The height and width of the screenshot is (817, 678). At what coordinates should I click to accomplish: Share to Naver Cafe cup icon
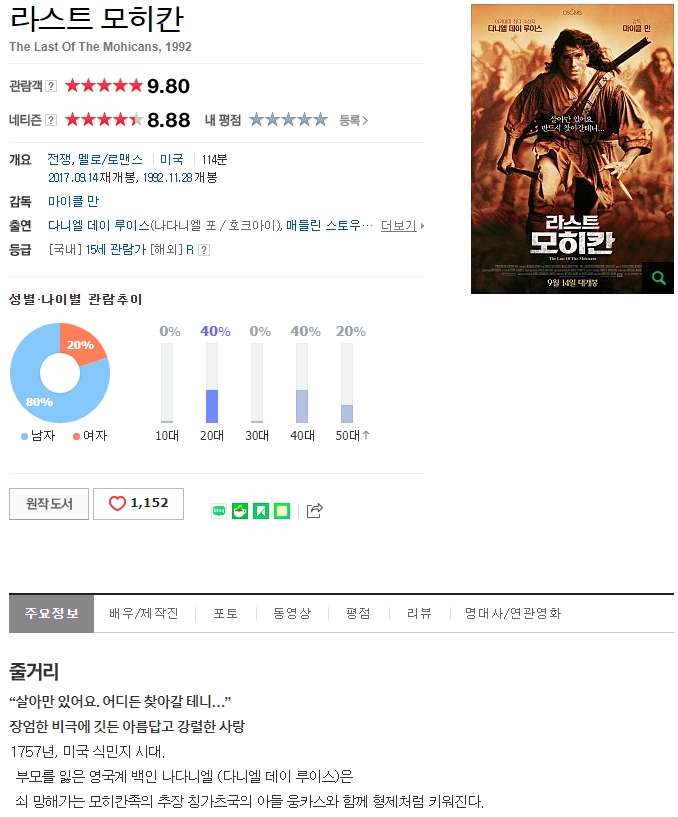(x=240, y=511)
